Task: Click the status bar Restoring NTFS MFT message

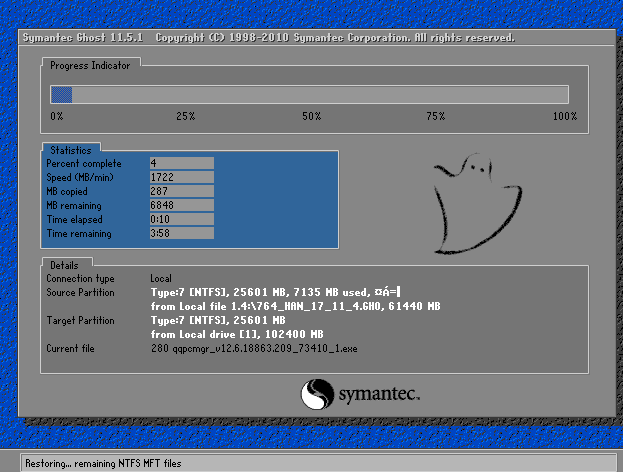Action: 103,463
